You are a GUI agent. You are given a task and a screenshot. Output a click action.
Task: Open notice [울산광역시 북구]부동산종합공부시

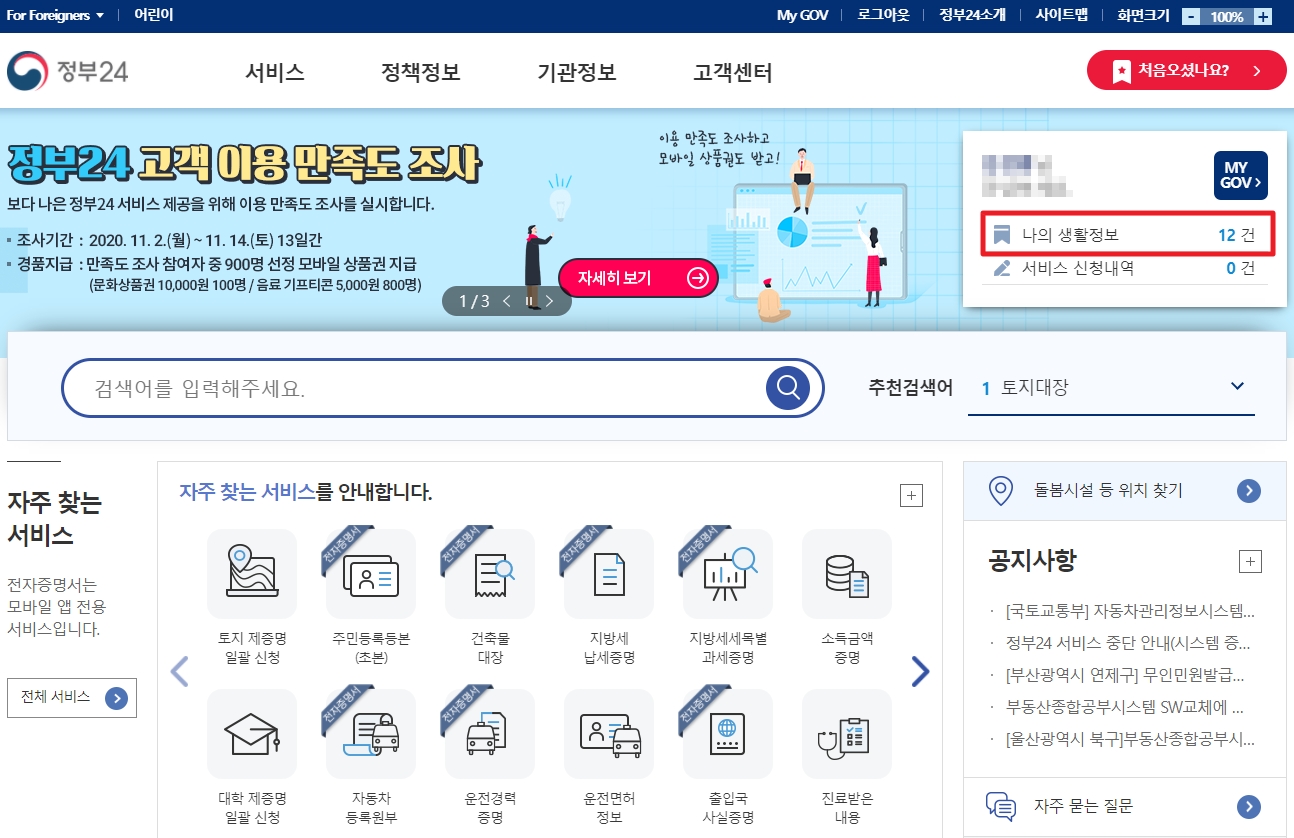pos(1130,739)
